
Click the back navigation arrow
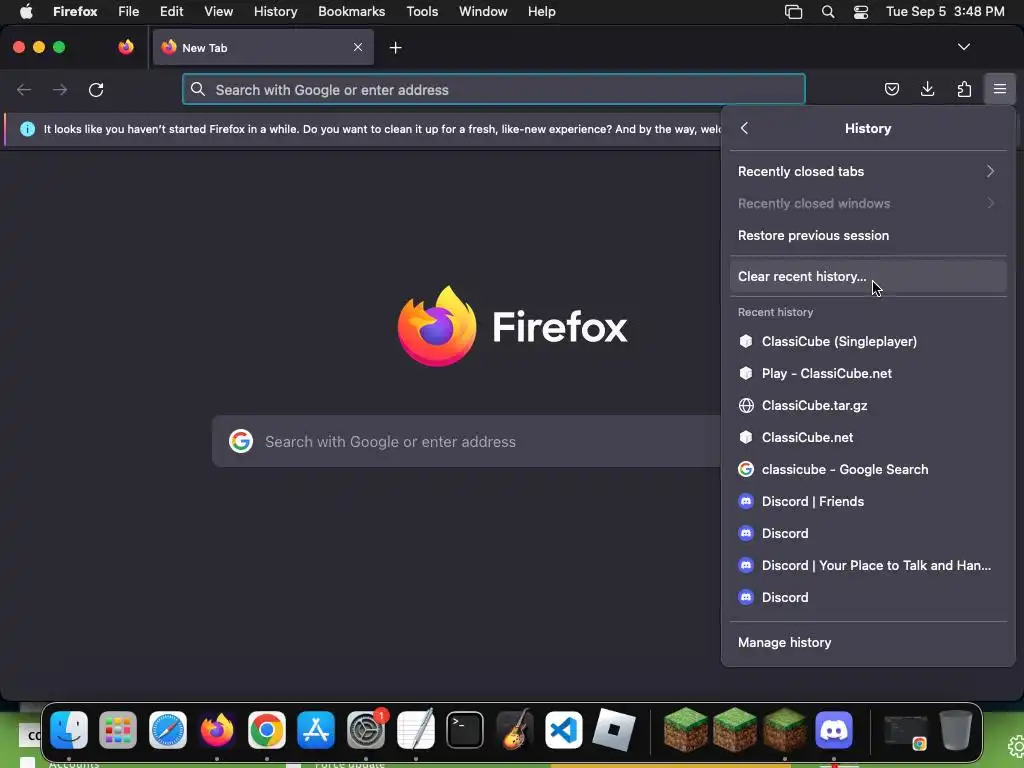(x=24, y=89)
